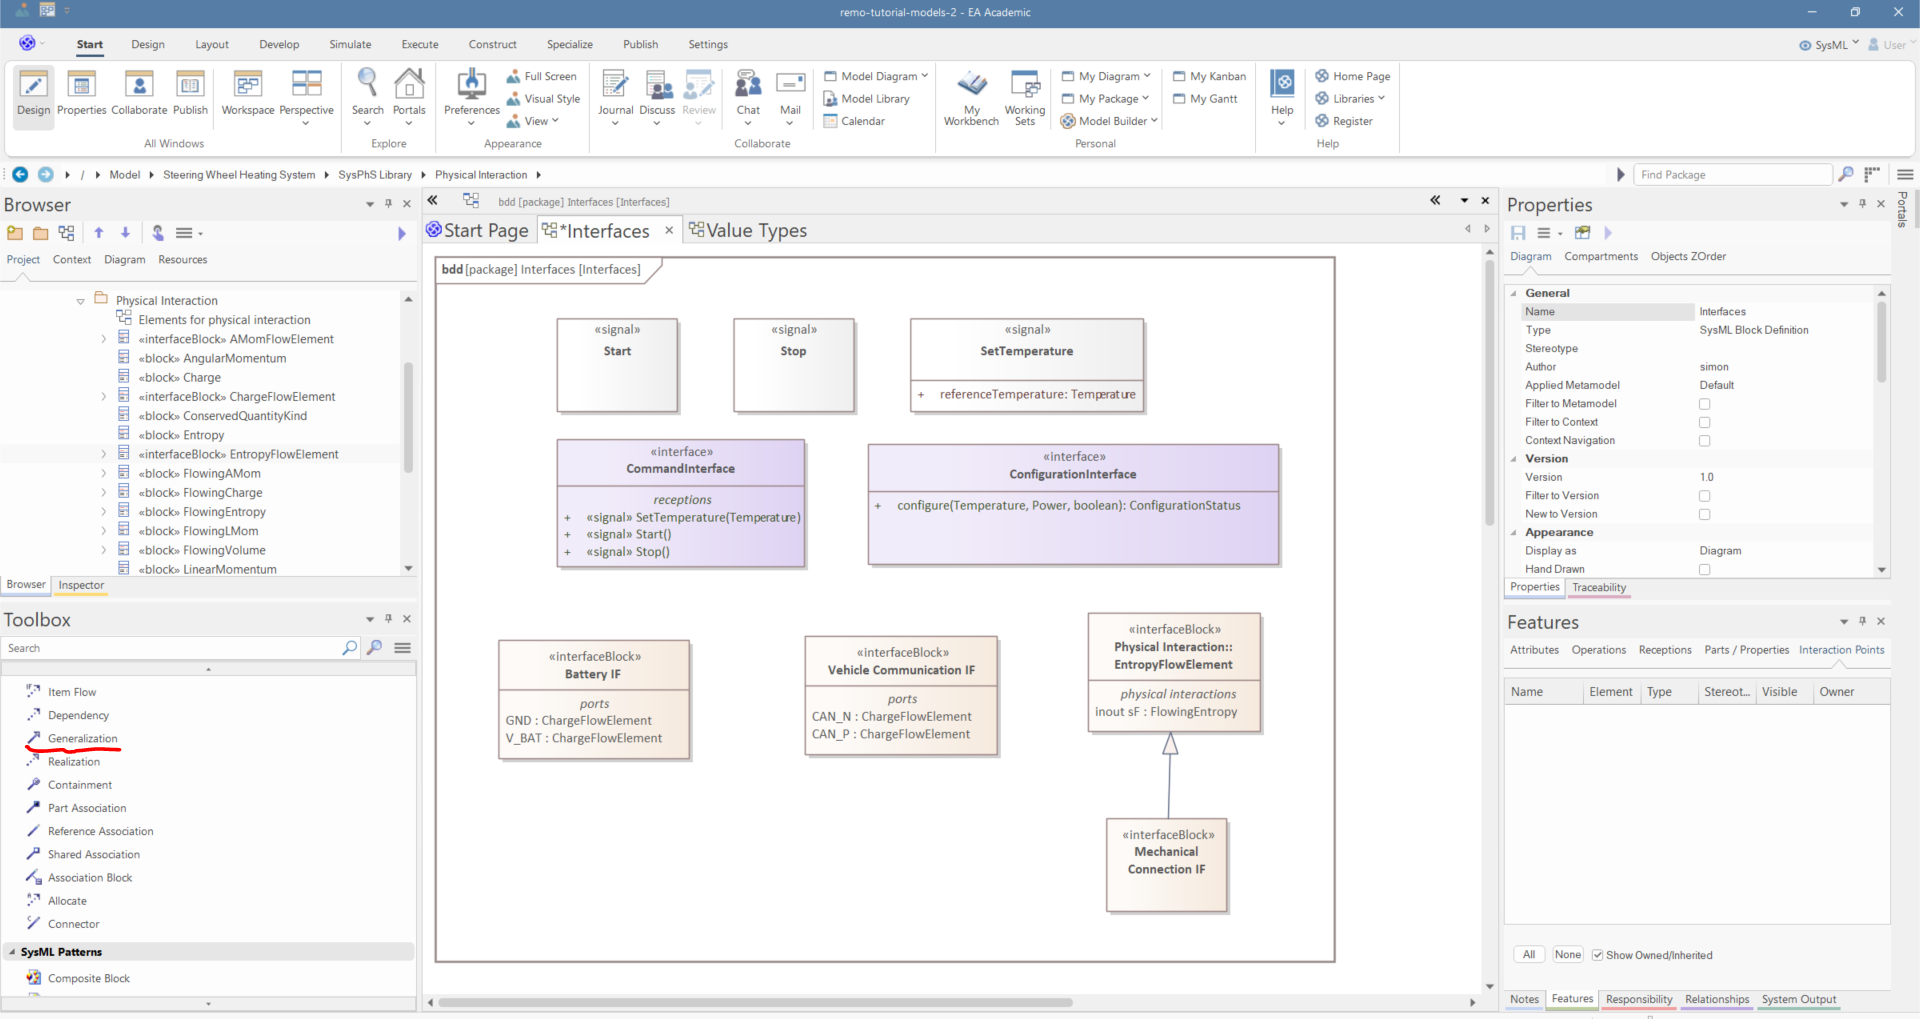The image size is (1920, 1019).
Task: Choose Composite Block pattern in Toolbox
Action: point(88,978)
